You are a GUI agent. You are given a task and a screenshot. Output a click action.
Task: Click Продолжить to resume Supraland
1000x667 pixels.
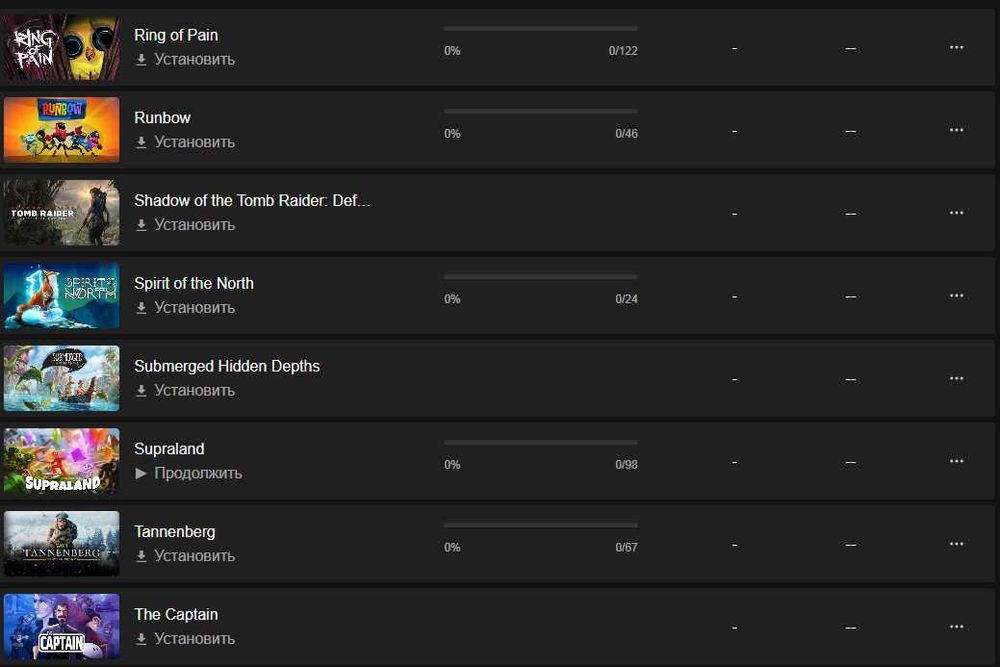pos(189,473)
